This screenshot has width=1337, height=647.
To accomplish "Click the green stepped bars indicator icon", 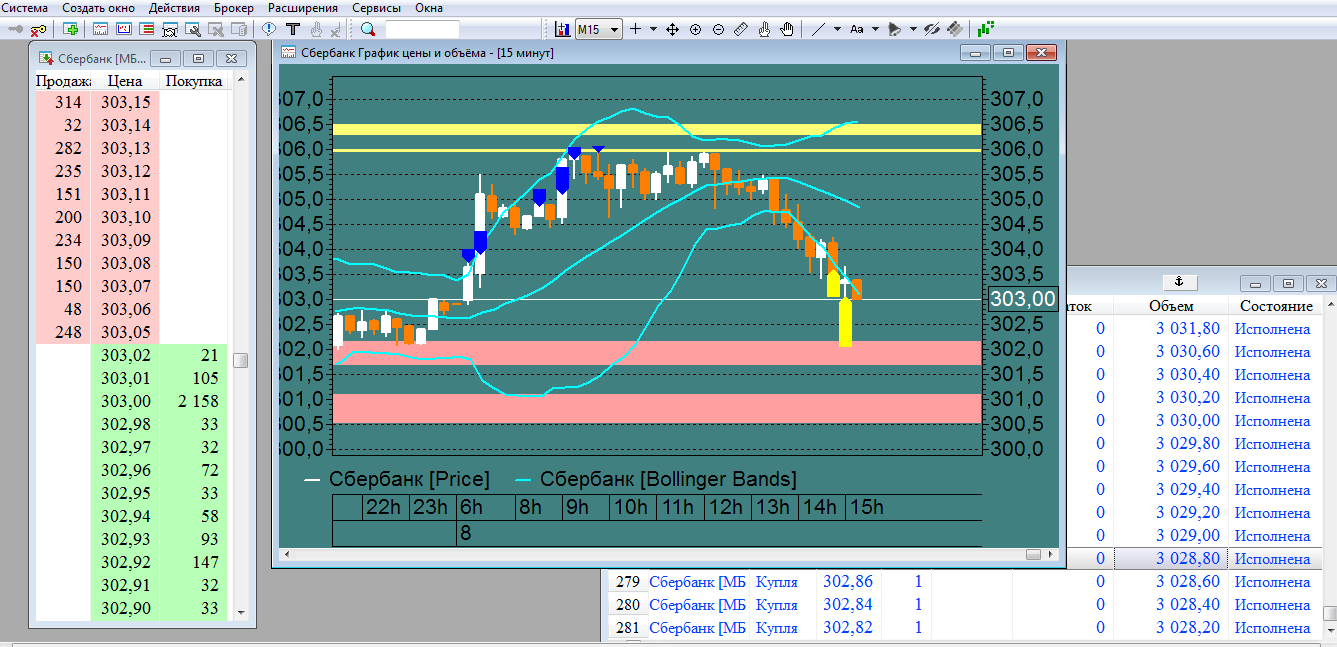I will pos(986,29).
